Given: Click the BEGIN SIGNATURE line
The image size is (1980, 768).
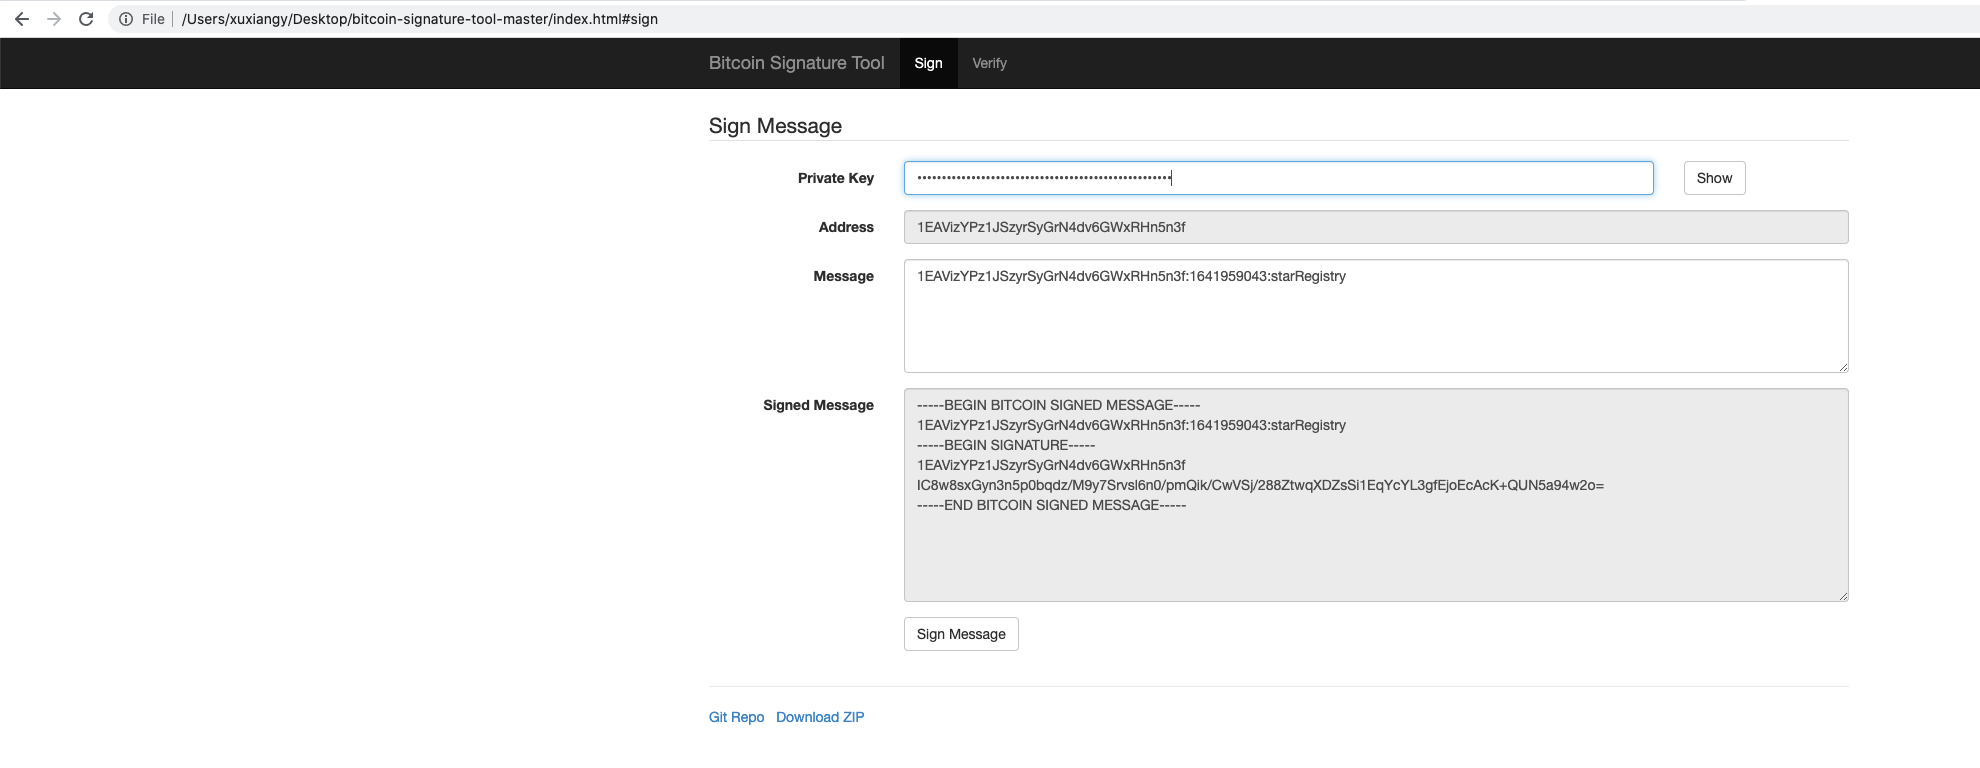Looking at the screenshot, I should point(1006,445).
